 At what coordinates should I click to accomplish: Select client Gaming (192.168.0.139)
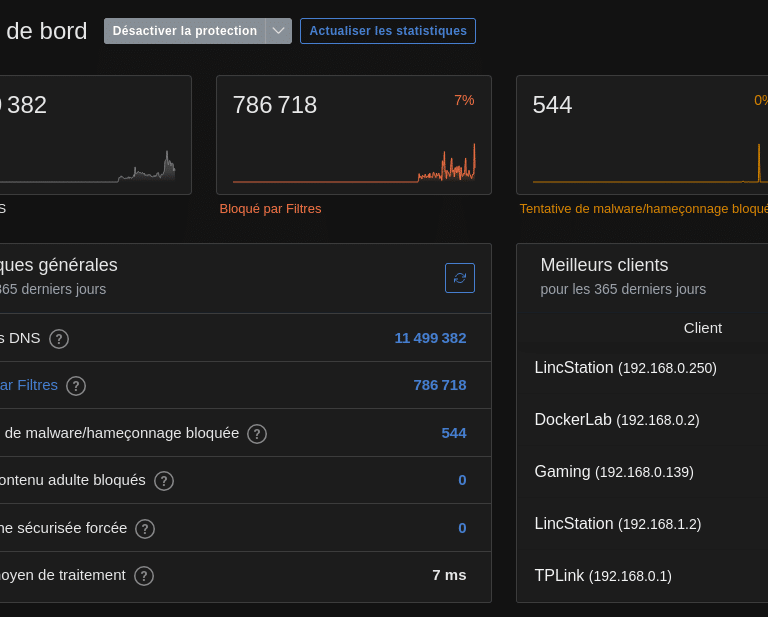click(x=614, y=472)
